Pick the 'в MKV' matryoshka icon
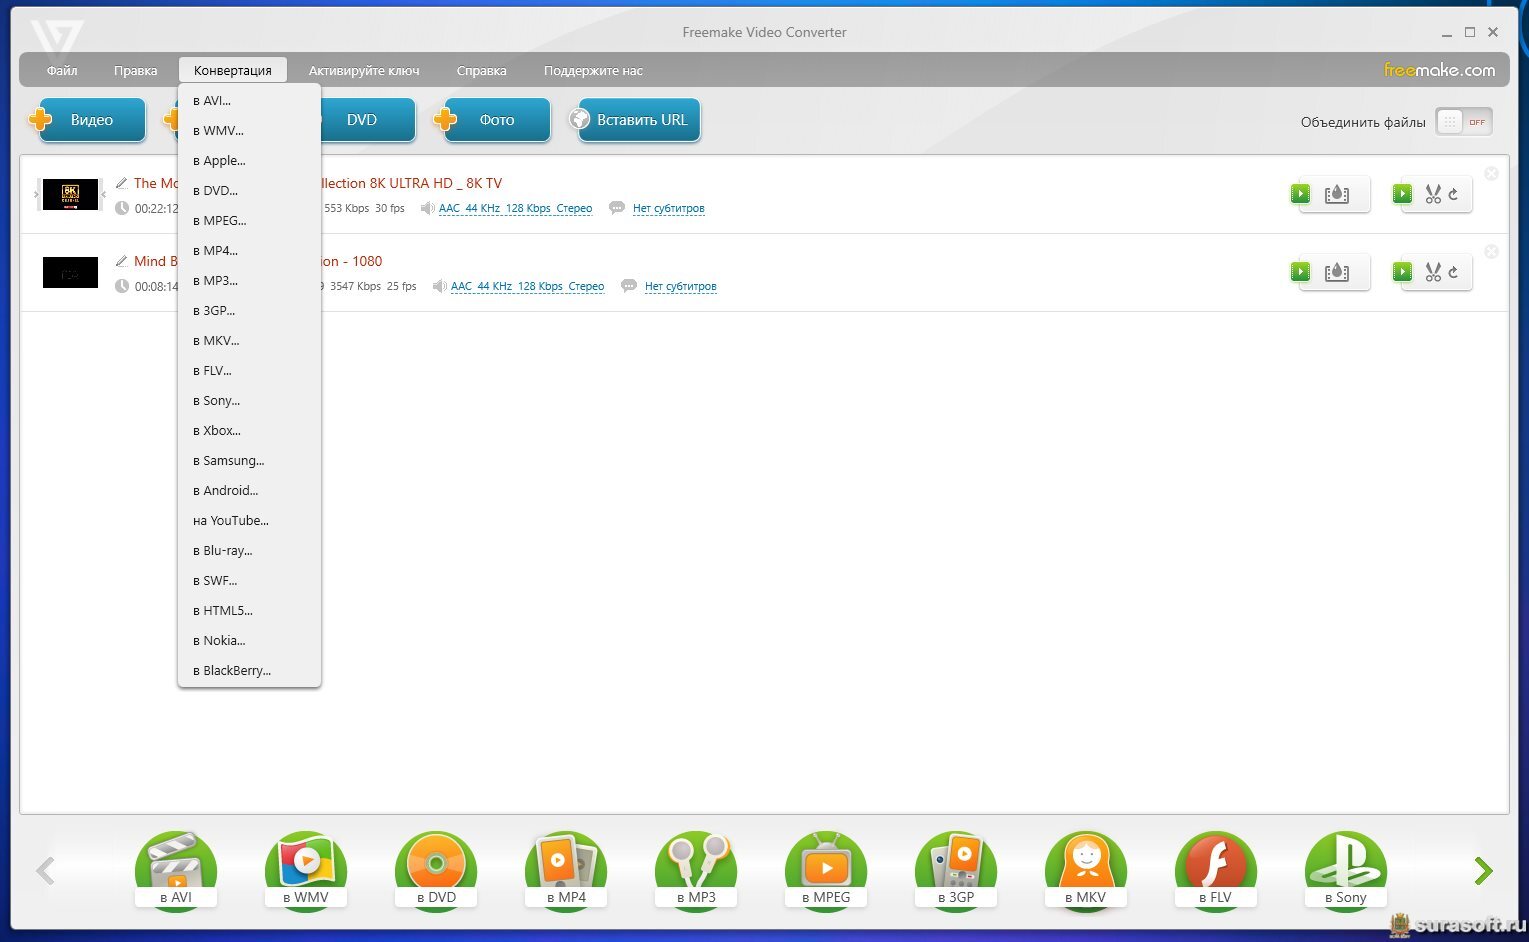The width and height of the screenshot is (1529, 942). pos(1086,870)
